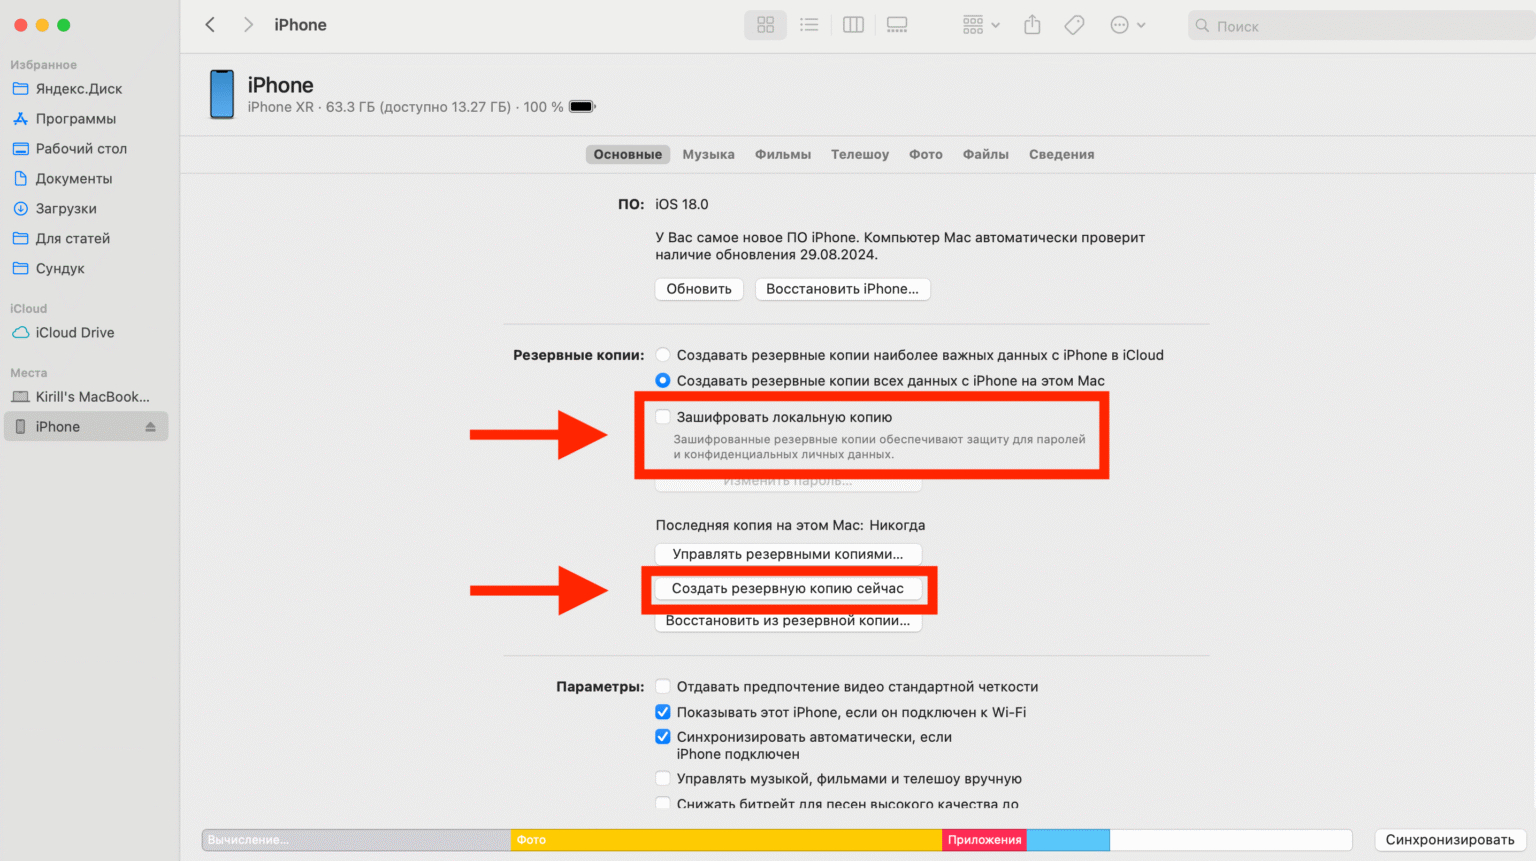The image size is (1536, 861).
Task: Click the magnifier icon in search
Action: click(1202, 26)
